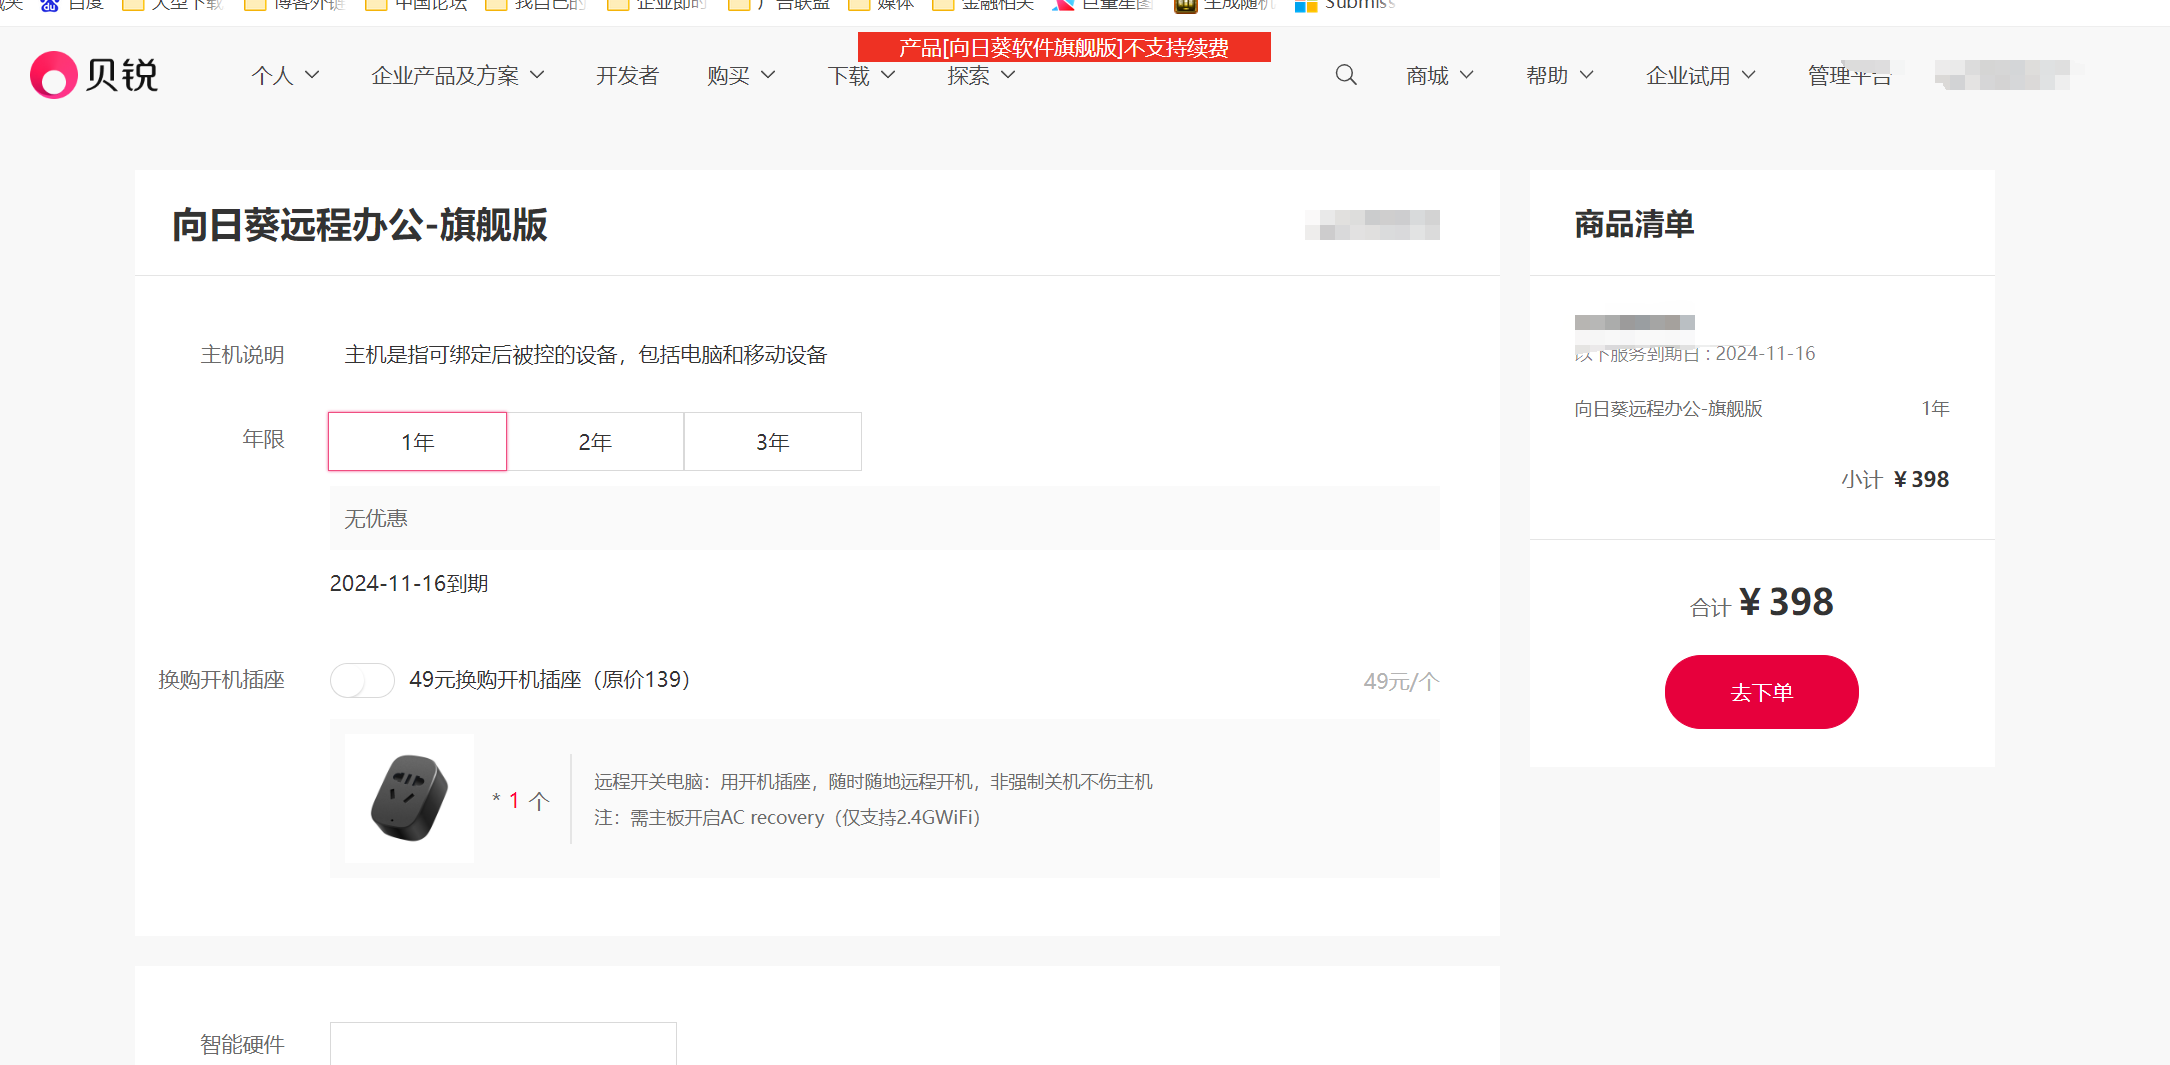Image resolution: width=2170 pixels, height=1065 pixels.
Task: Expand the 购买 menu
Action: click(741, 75)
